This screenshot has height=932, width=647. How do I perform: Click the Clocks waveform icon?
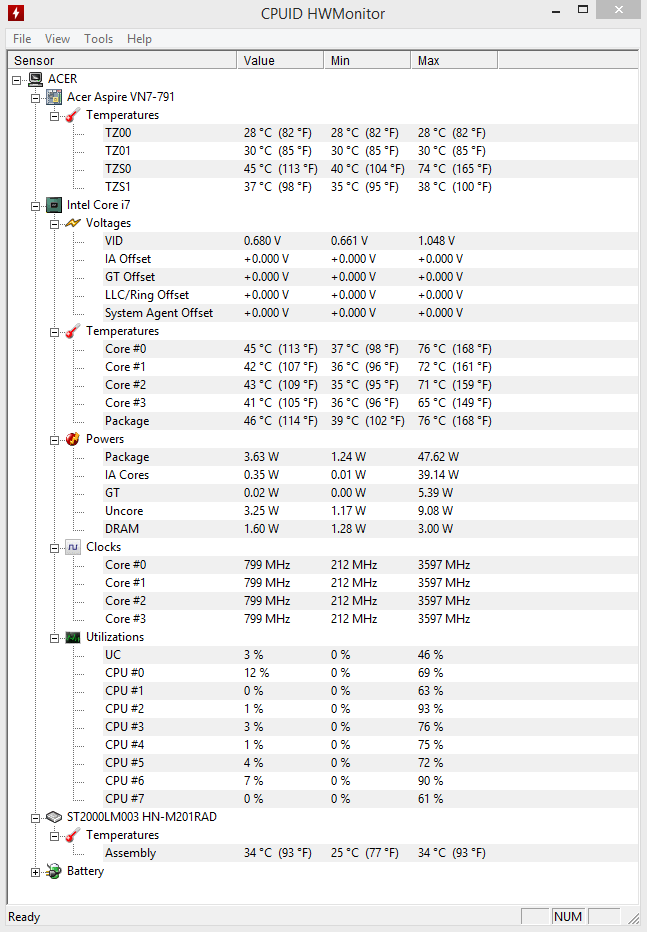pos(72,547)
